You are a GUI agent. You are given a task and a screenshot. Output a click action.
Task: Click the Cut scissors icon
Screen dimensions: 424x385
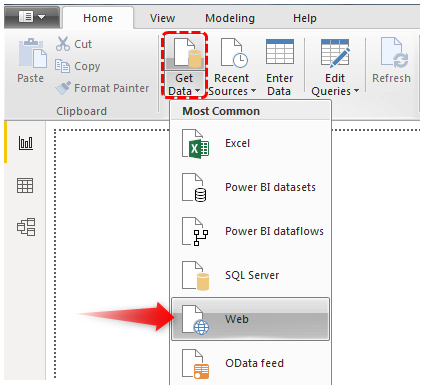[63, 44]
